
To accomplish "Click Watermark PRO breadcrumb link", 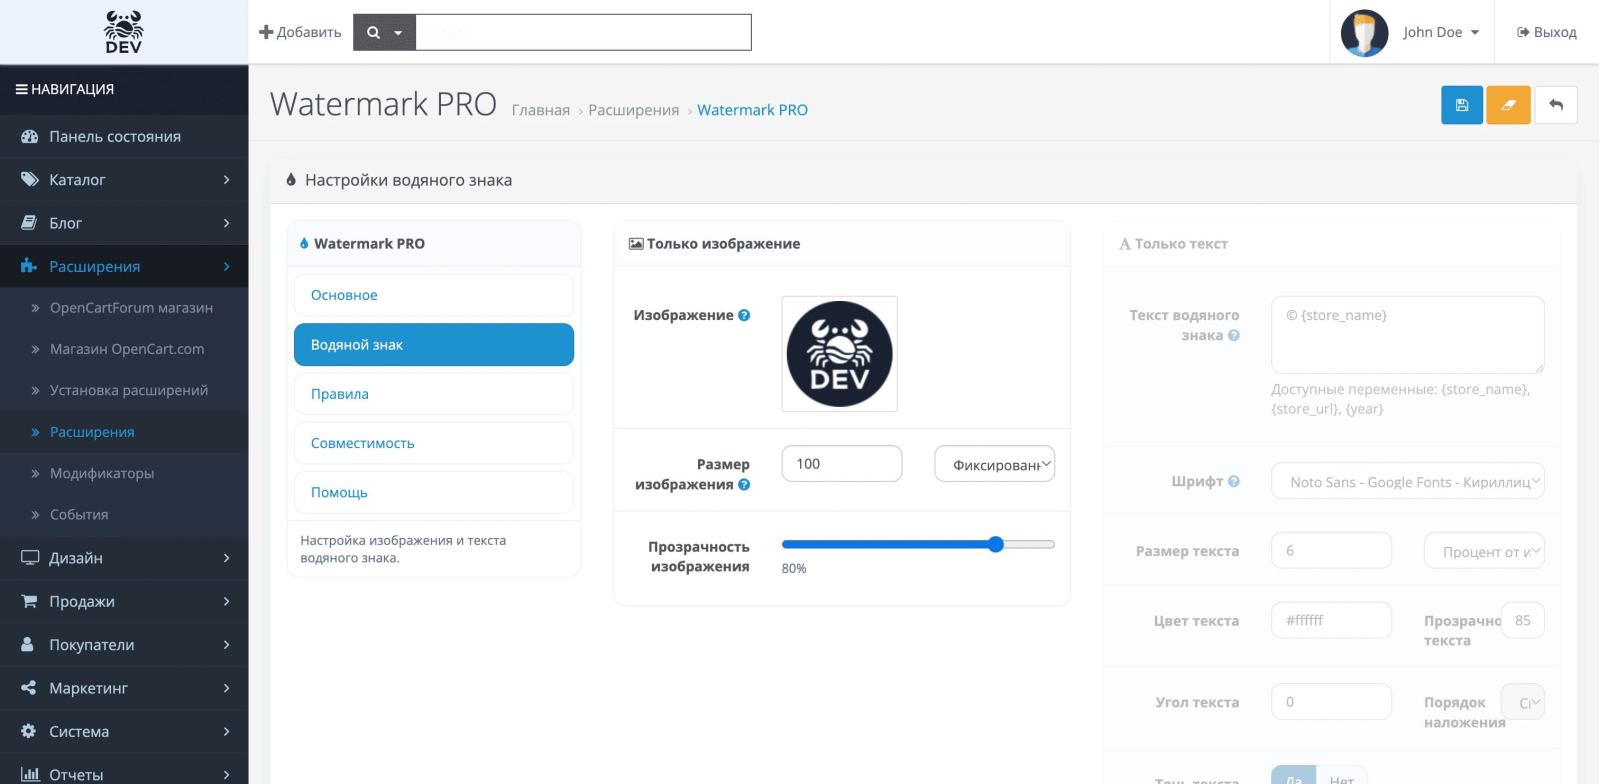I will pyautogui.click(x=752, y=110).
